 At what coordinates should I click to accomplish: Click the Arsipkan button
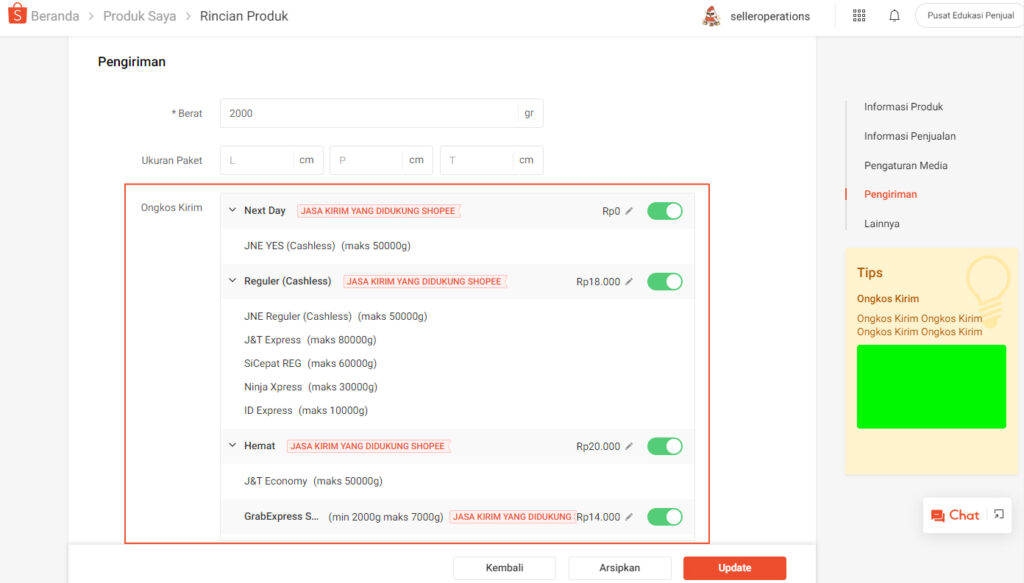point(620,568)
